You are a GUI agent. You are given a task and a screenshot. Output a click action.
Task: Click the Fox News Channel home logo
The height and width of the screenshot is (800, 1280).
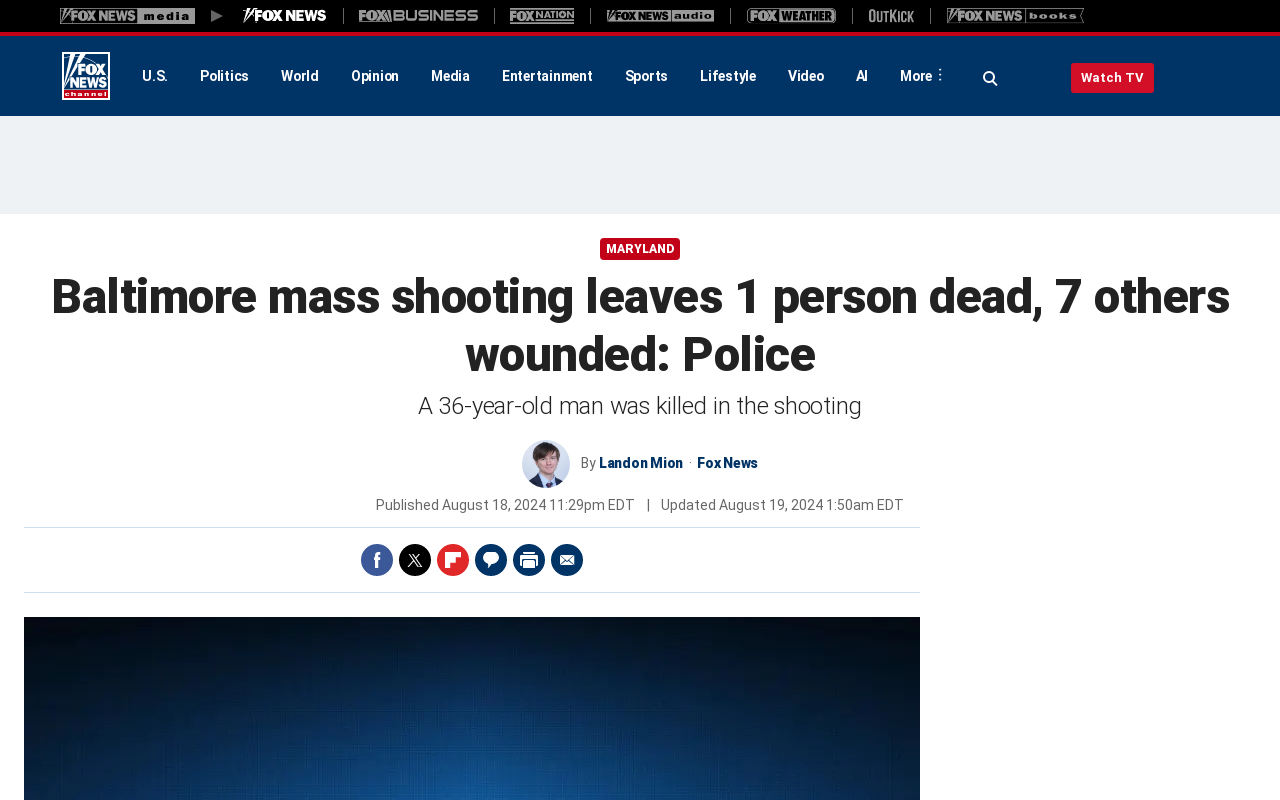tap(86, 76)
